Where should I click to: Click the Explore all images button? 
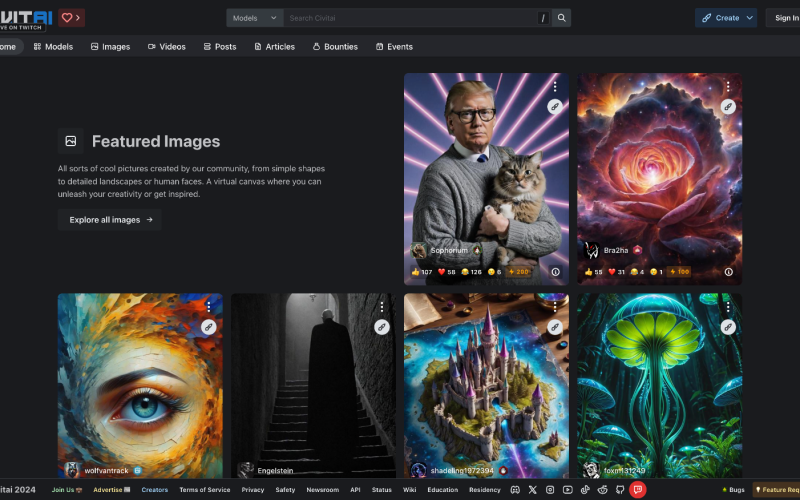[110, 220]
